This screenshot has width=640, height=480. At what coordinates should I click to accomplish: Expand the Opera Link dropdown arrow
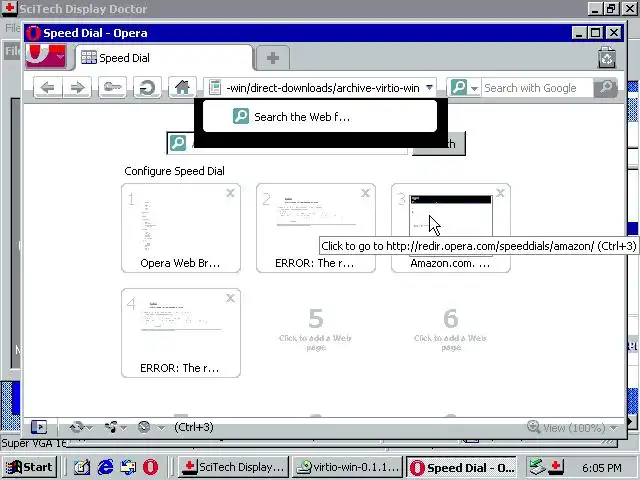click(89, 428)
